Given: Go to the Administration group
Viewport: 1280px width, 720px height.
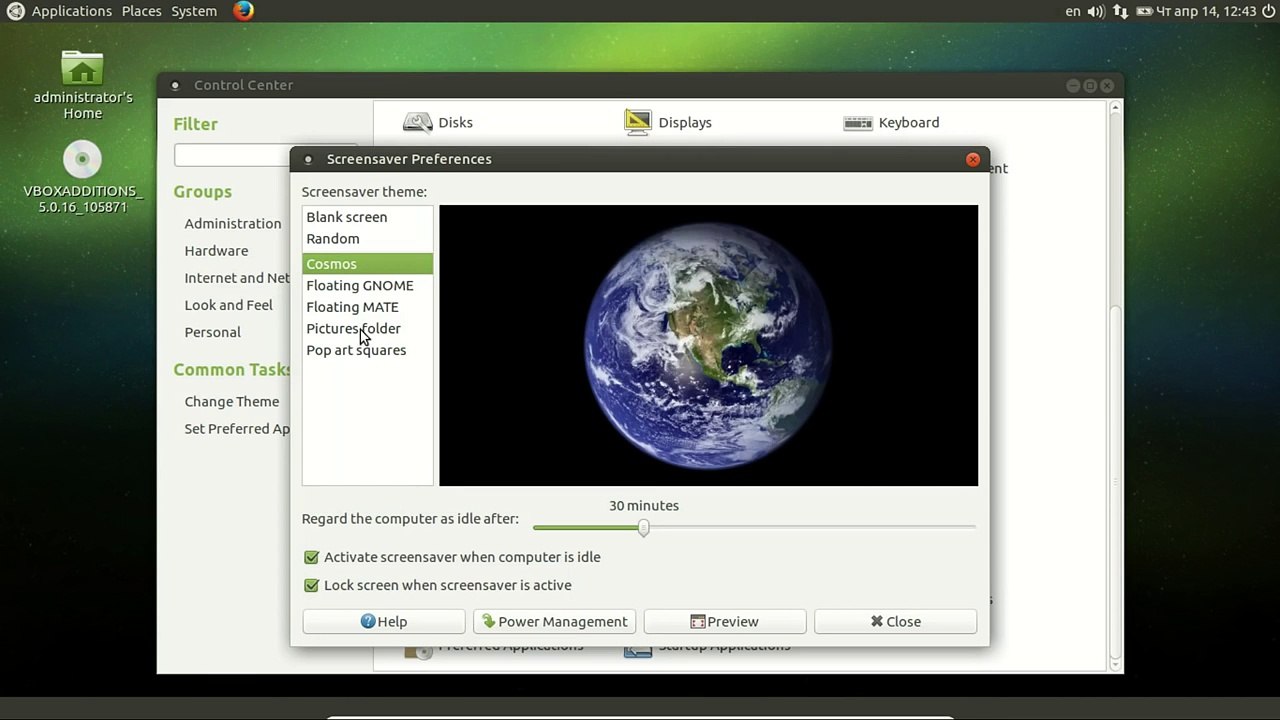Looking at the screenshot, I should tap(232, 223).
